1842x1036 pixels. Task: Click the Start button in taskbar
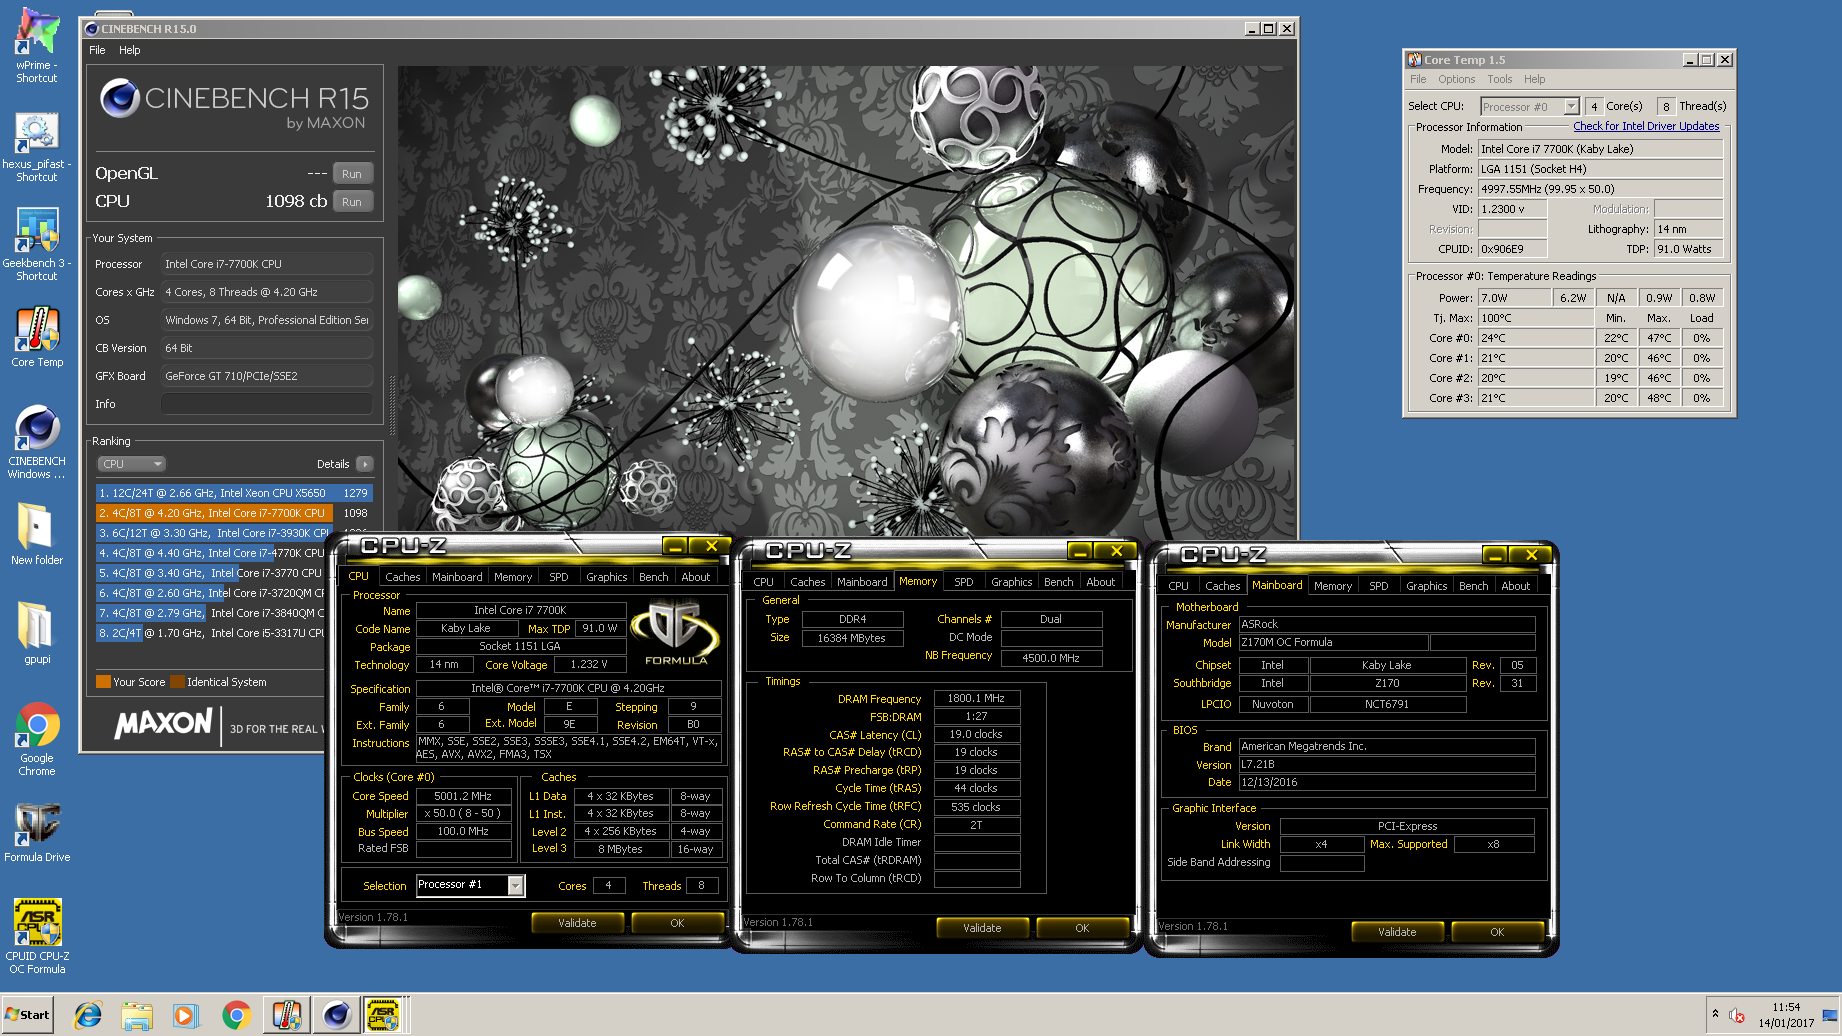tap(27, 1014)
